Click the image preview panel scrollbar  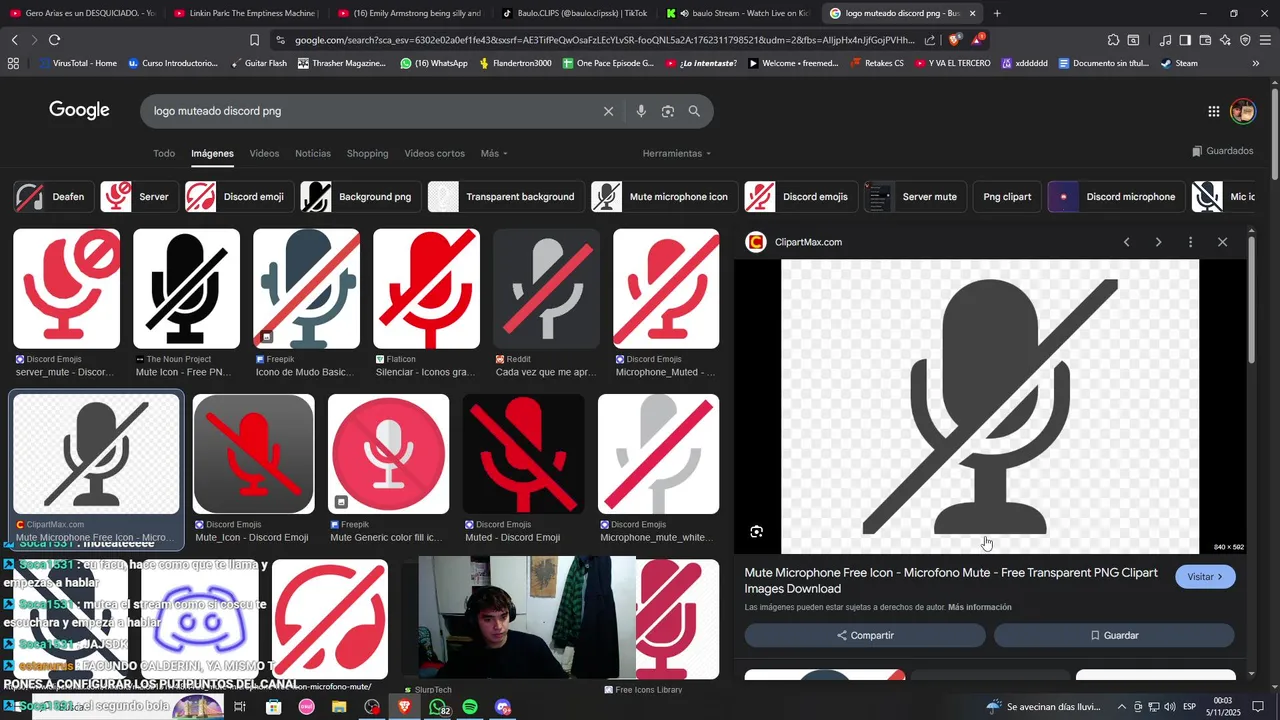(1251, 300)
